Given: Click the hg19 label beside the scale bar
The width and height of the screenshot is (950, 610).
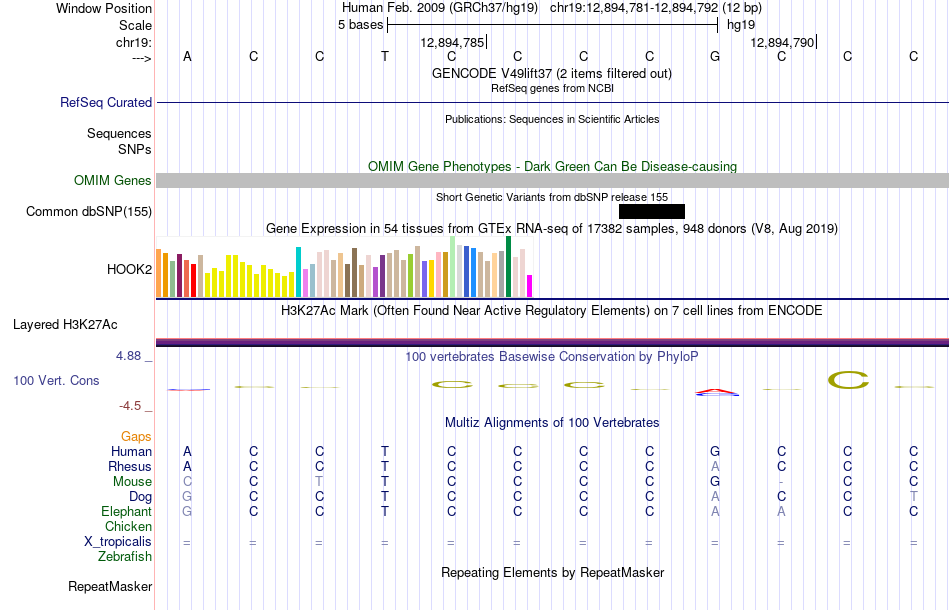Looking at the screenshot, I should pyautogui.click(x=741, y=25).
